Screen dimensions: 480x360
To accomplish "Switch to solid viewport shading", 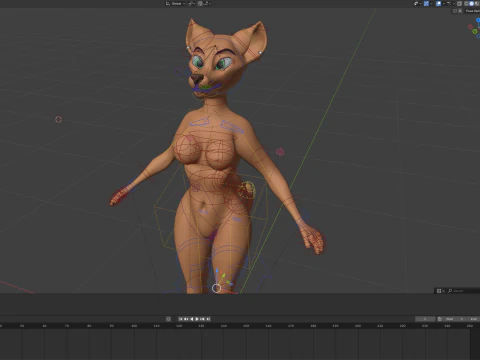I will (471, 3).
